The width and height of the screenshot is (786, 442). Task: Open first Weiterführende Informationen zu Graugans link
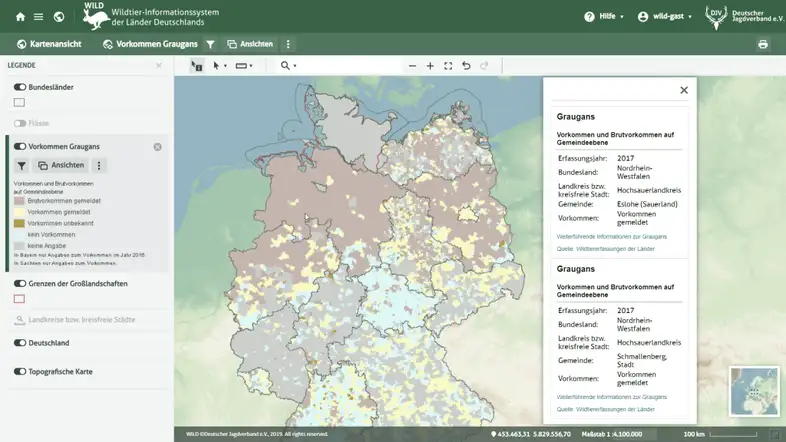[611, 236]
